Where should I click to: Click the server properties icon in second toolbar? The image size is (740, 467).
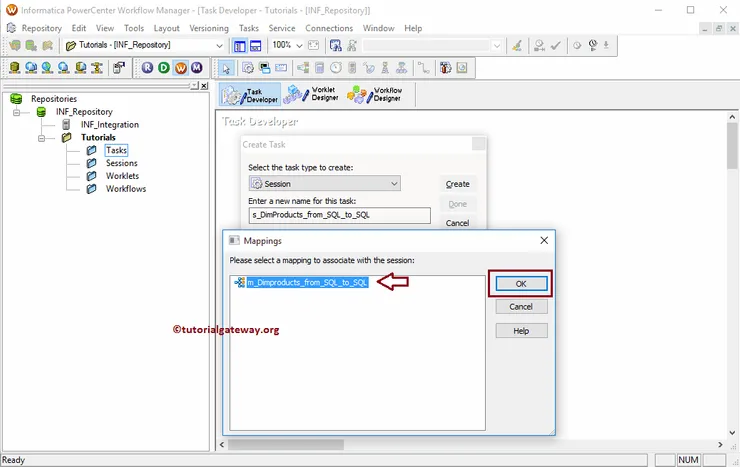118,68
